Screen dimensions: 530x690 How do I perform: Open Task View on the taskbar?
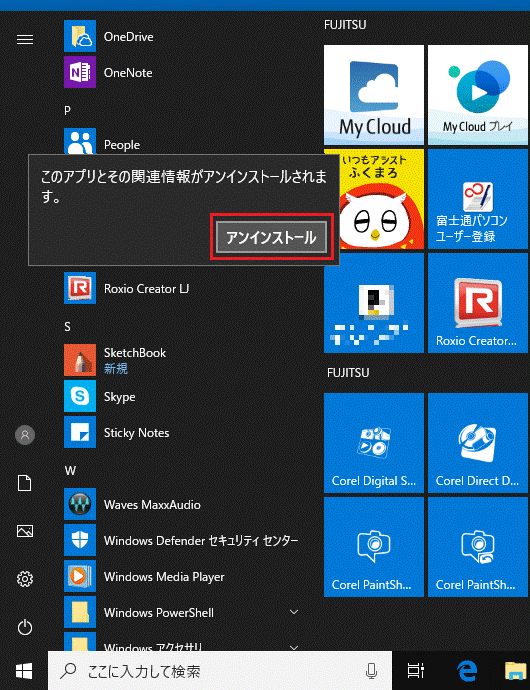416,671
